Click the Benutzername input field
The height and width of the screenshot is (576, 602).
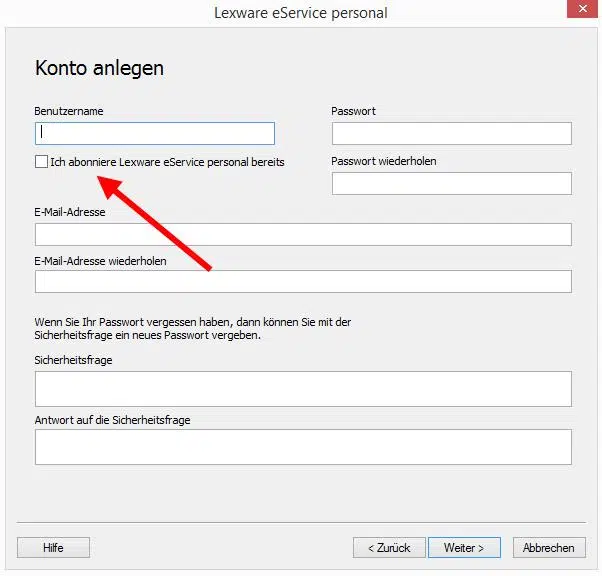tap(155, 134)
